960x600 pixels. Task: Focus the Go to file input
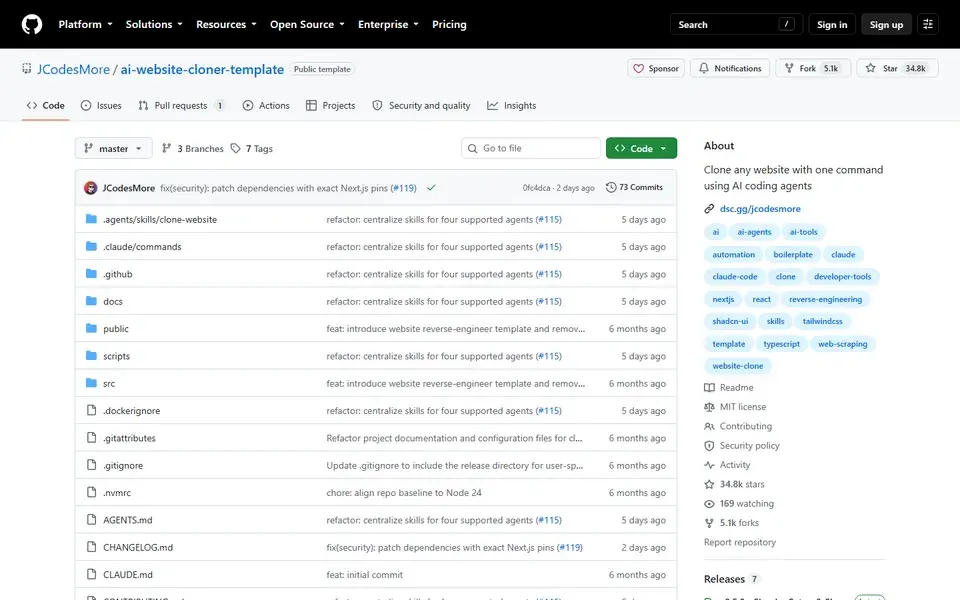(530, 149)
